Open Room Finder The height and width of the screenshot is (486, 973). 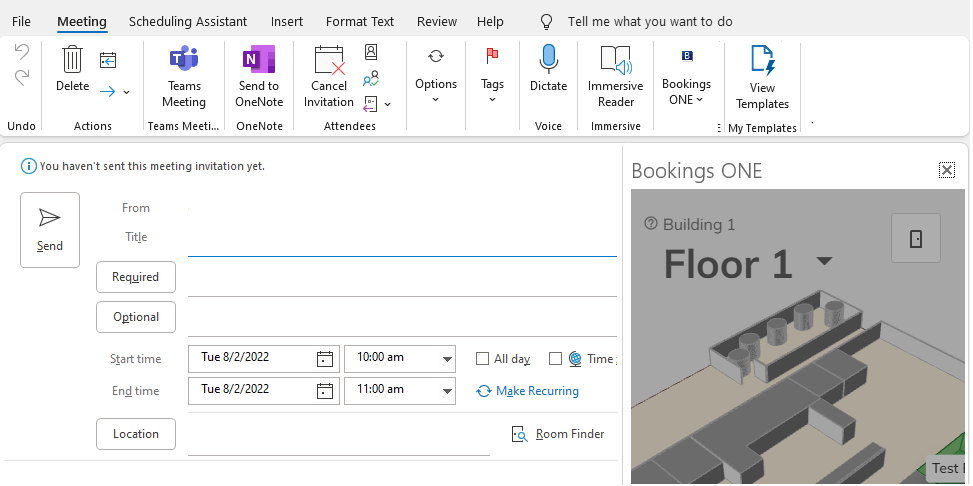click(x=558, y=434)
